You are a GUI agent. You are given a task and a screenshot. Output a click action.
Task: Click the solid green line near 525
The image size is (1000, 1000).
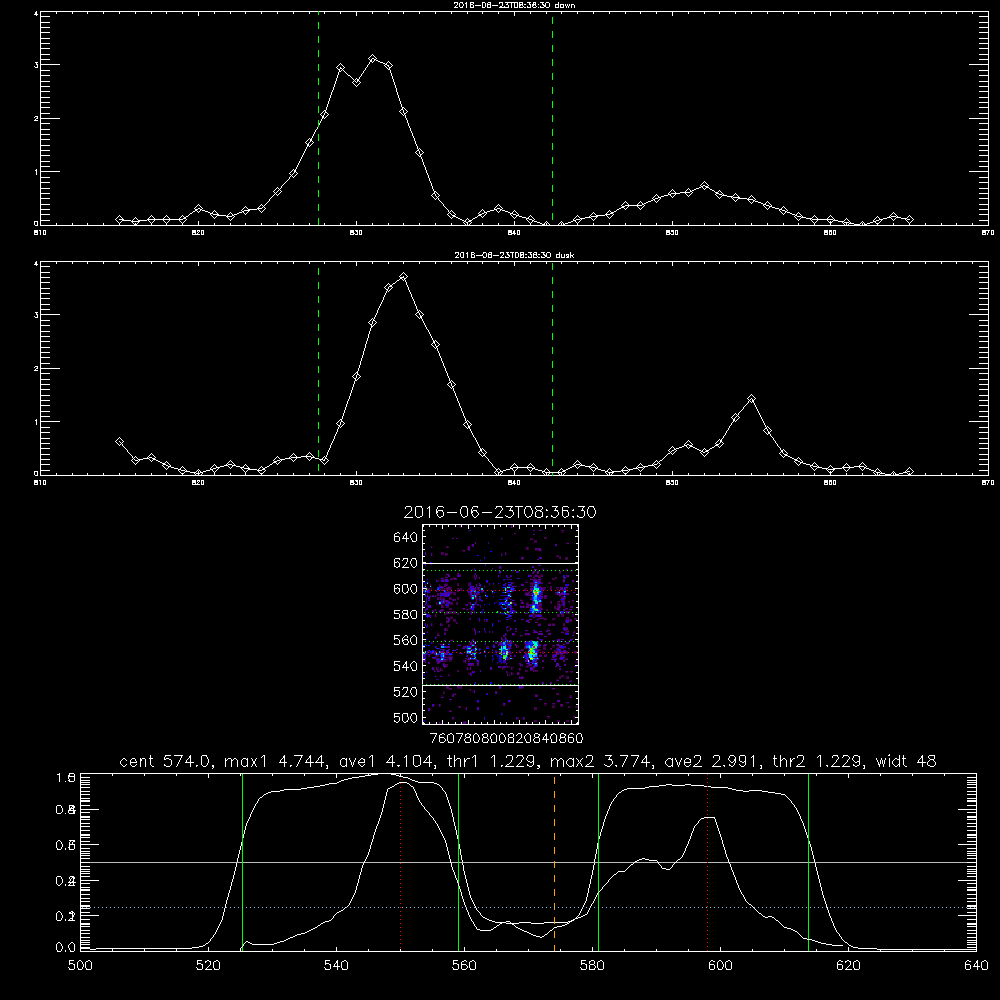click(x=242, y=862)
